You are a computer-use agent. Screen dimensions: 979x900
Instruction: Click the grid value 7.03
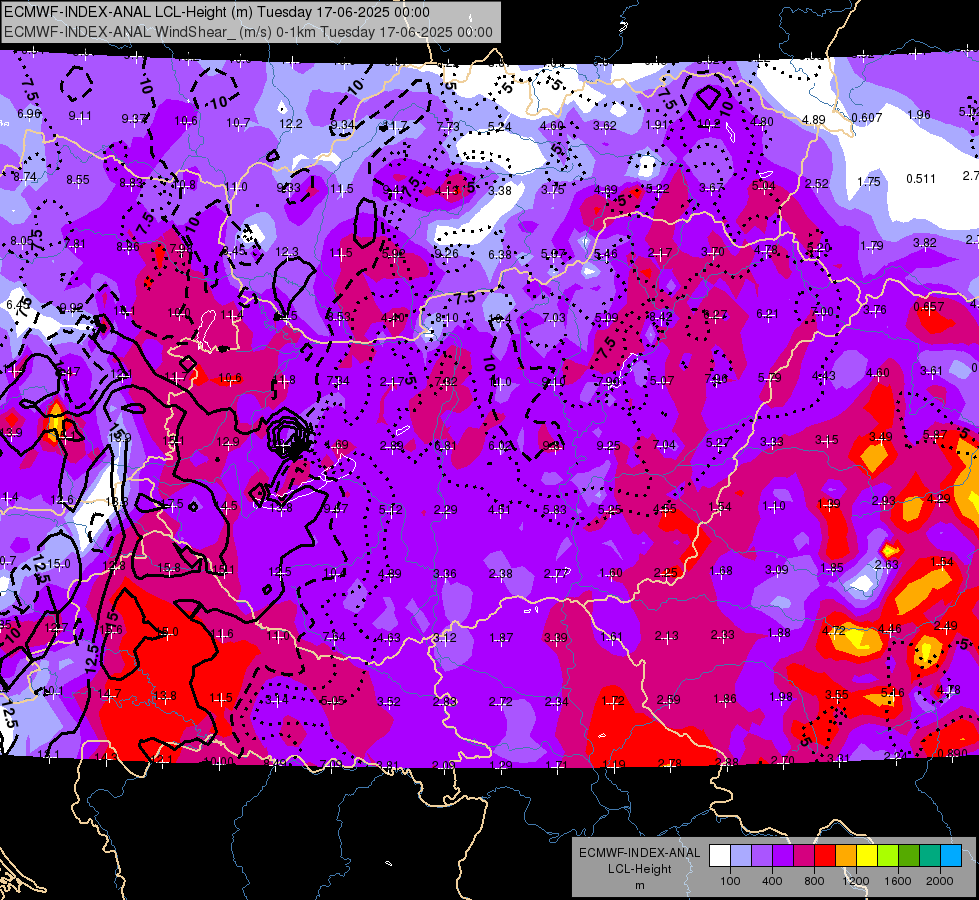554,318
